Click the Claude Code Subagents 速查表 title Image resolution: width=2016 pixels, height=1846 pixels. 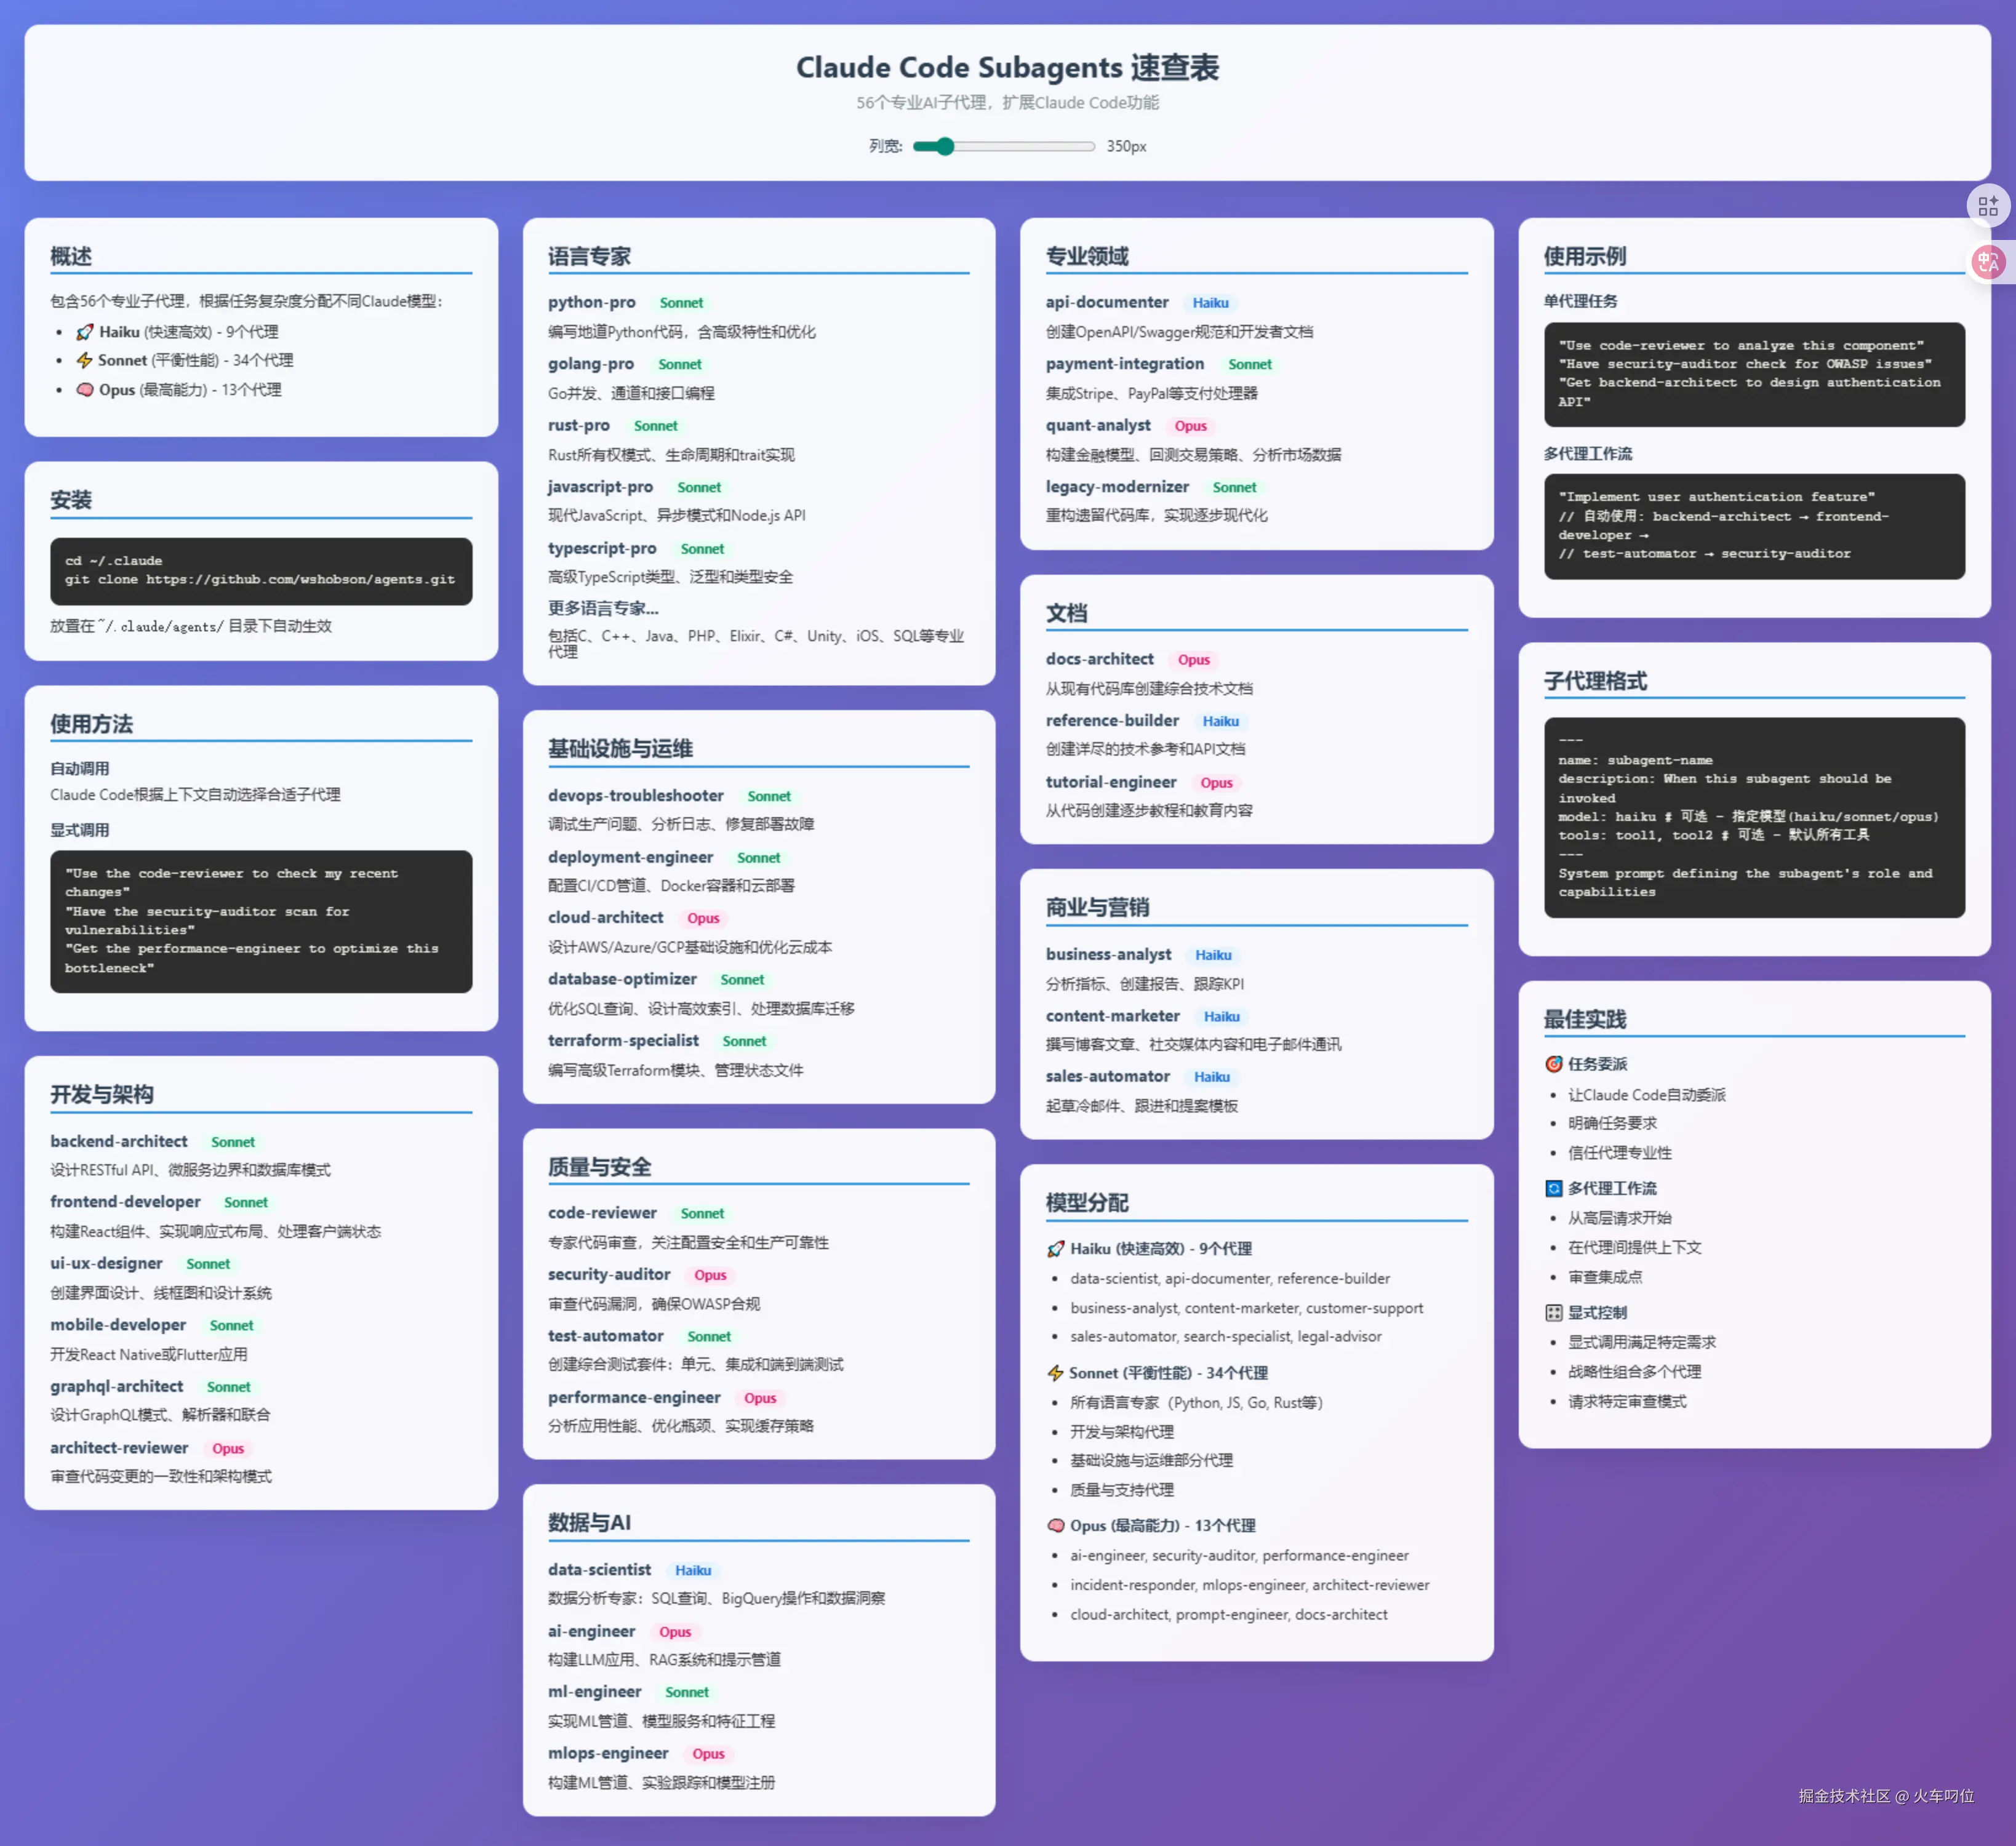(1007, 68)
